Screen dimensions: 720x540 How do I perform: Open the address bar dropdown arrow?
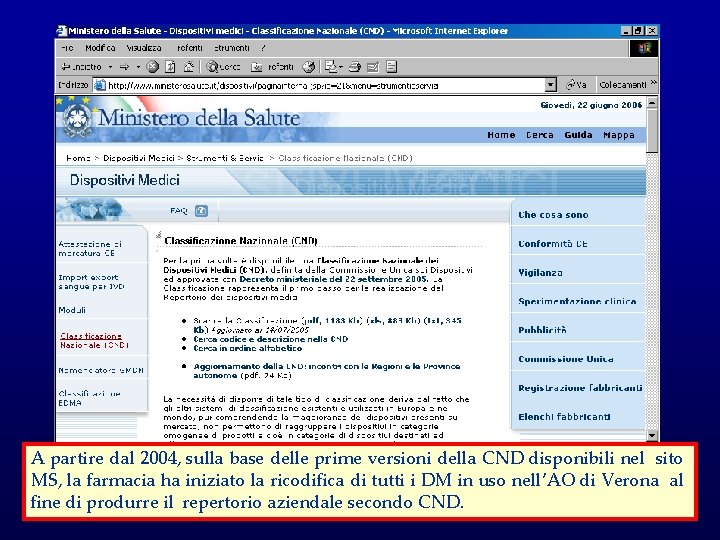coord(551,85)
